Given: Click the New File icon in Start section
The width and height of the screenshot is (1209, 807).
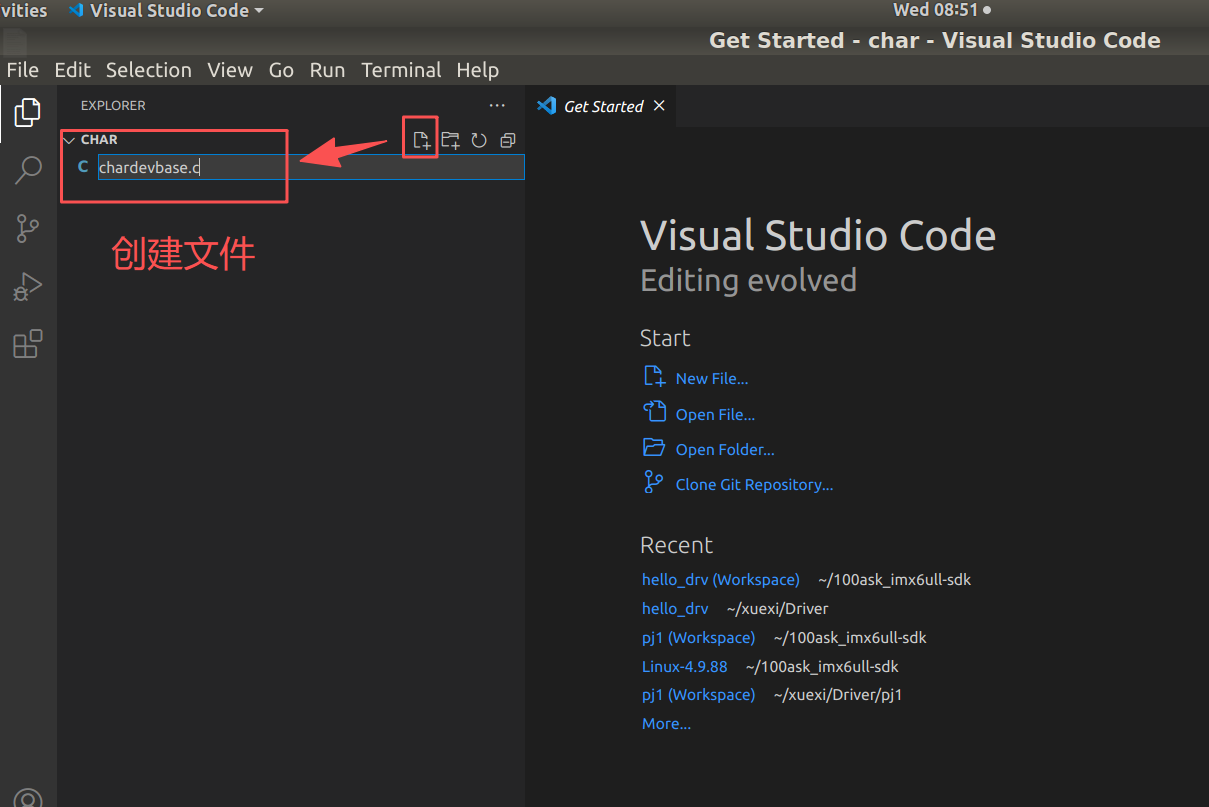Looking at the screenshot, I should tap(654, 377).
